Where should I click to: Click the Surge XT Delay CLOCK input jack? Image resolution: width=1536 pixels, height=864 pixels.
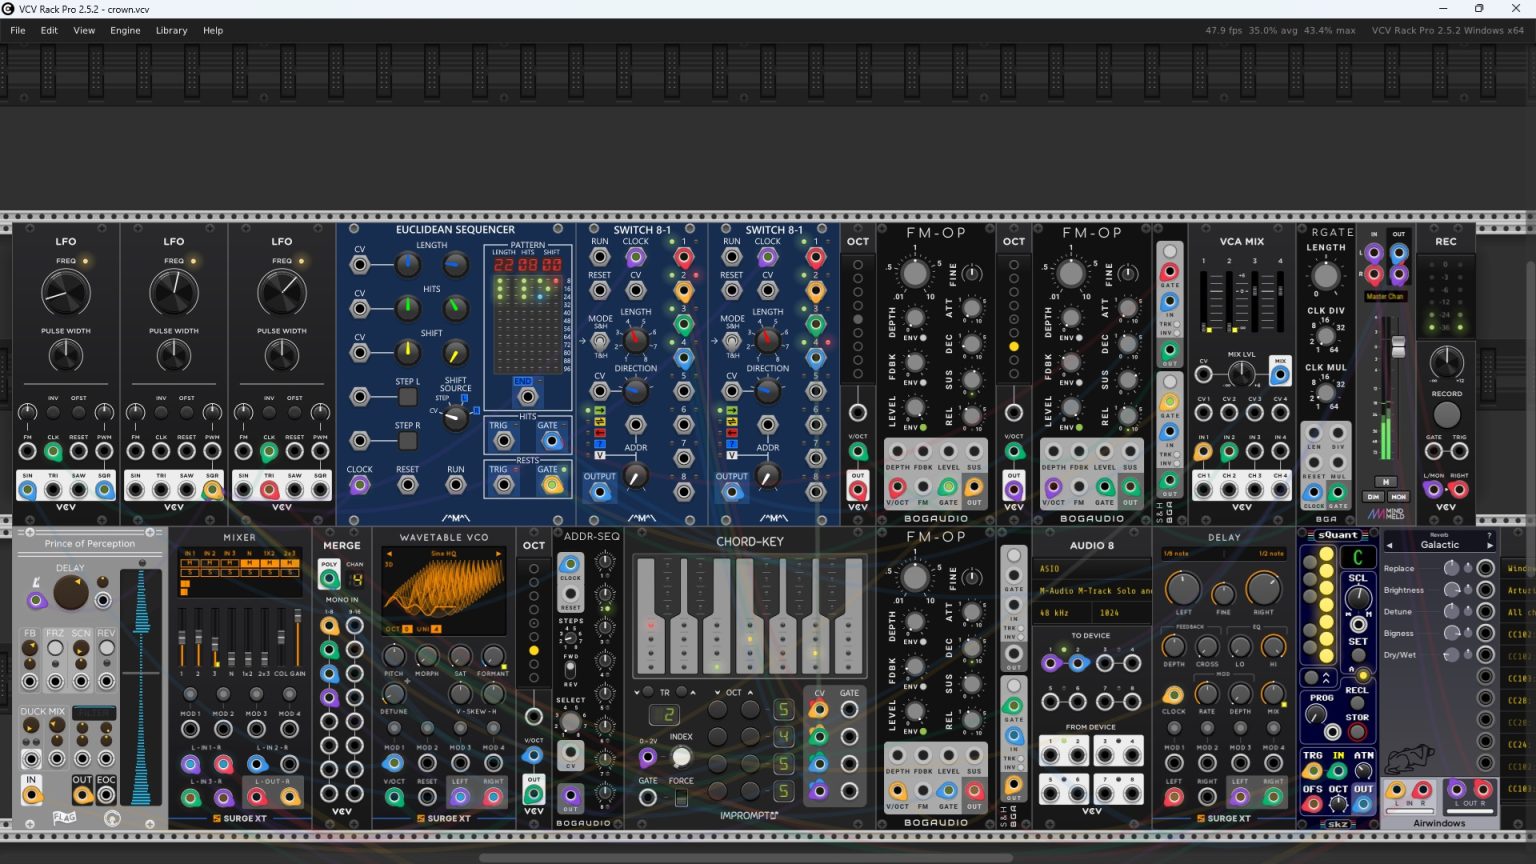[1174, 695]
